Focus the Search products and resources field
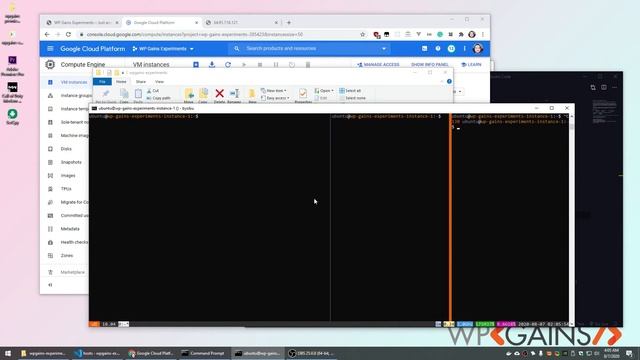This screenshot has width=640, height=360. pyautogui.click(x=310, y=49)
